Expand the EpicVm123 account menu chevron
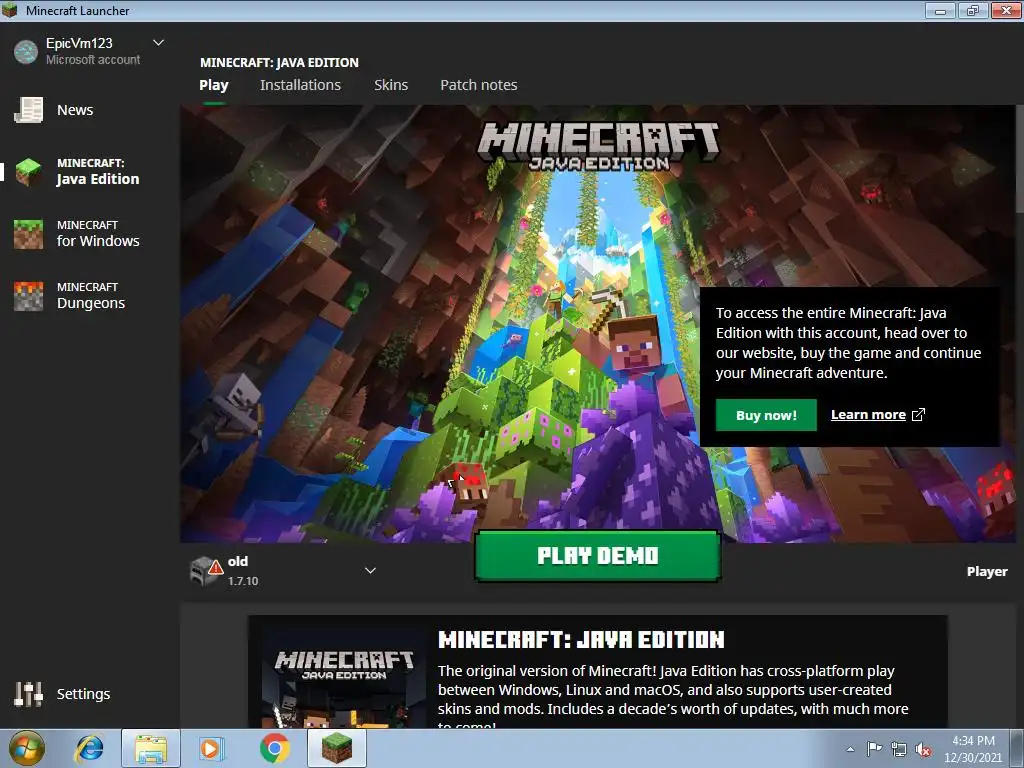This screenshot has height=768, width=1024. click(158, 43)
